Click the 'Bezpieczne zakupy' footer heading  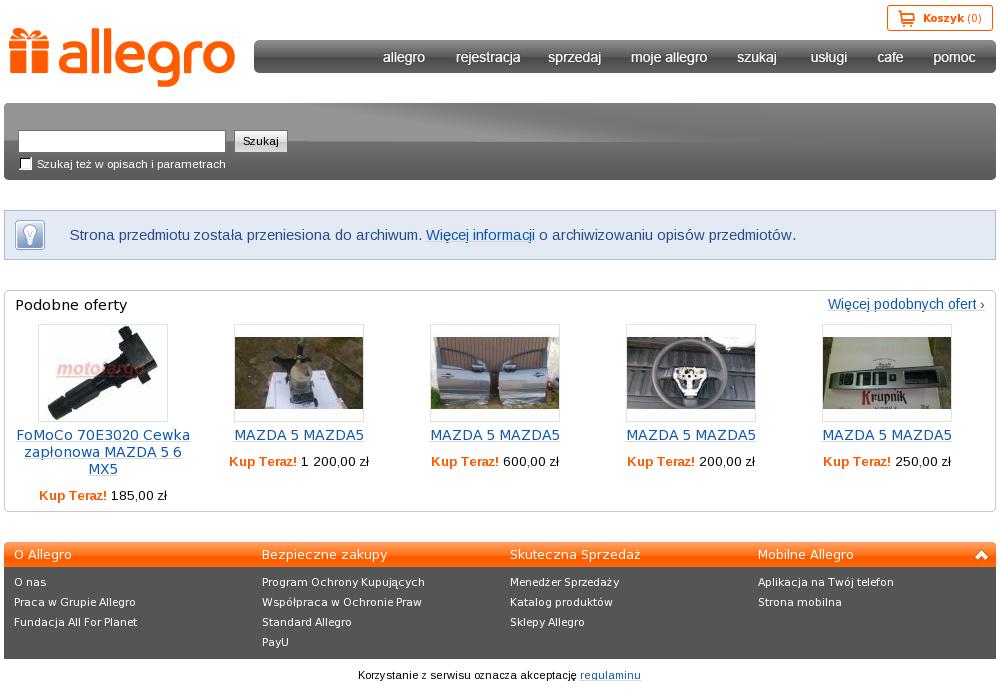tap(325, 555)
